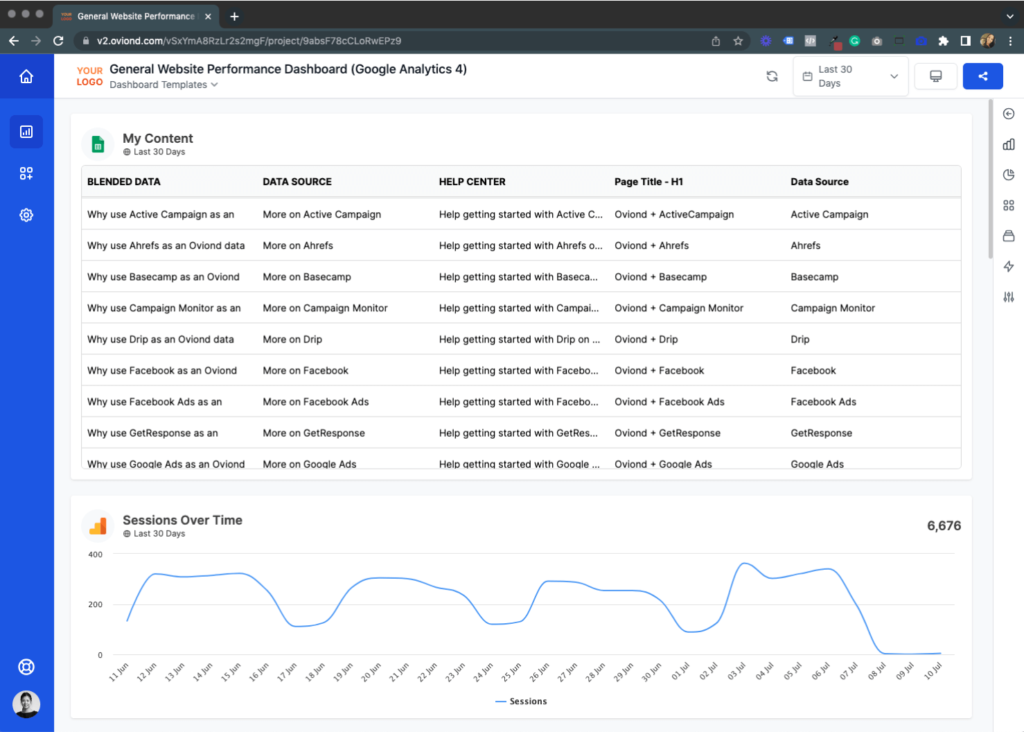Image resolution: width=1024 pixels, height=732 pixels.
Task: Click the More on Facebook Ads cell
Action: point(315,402)
